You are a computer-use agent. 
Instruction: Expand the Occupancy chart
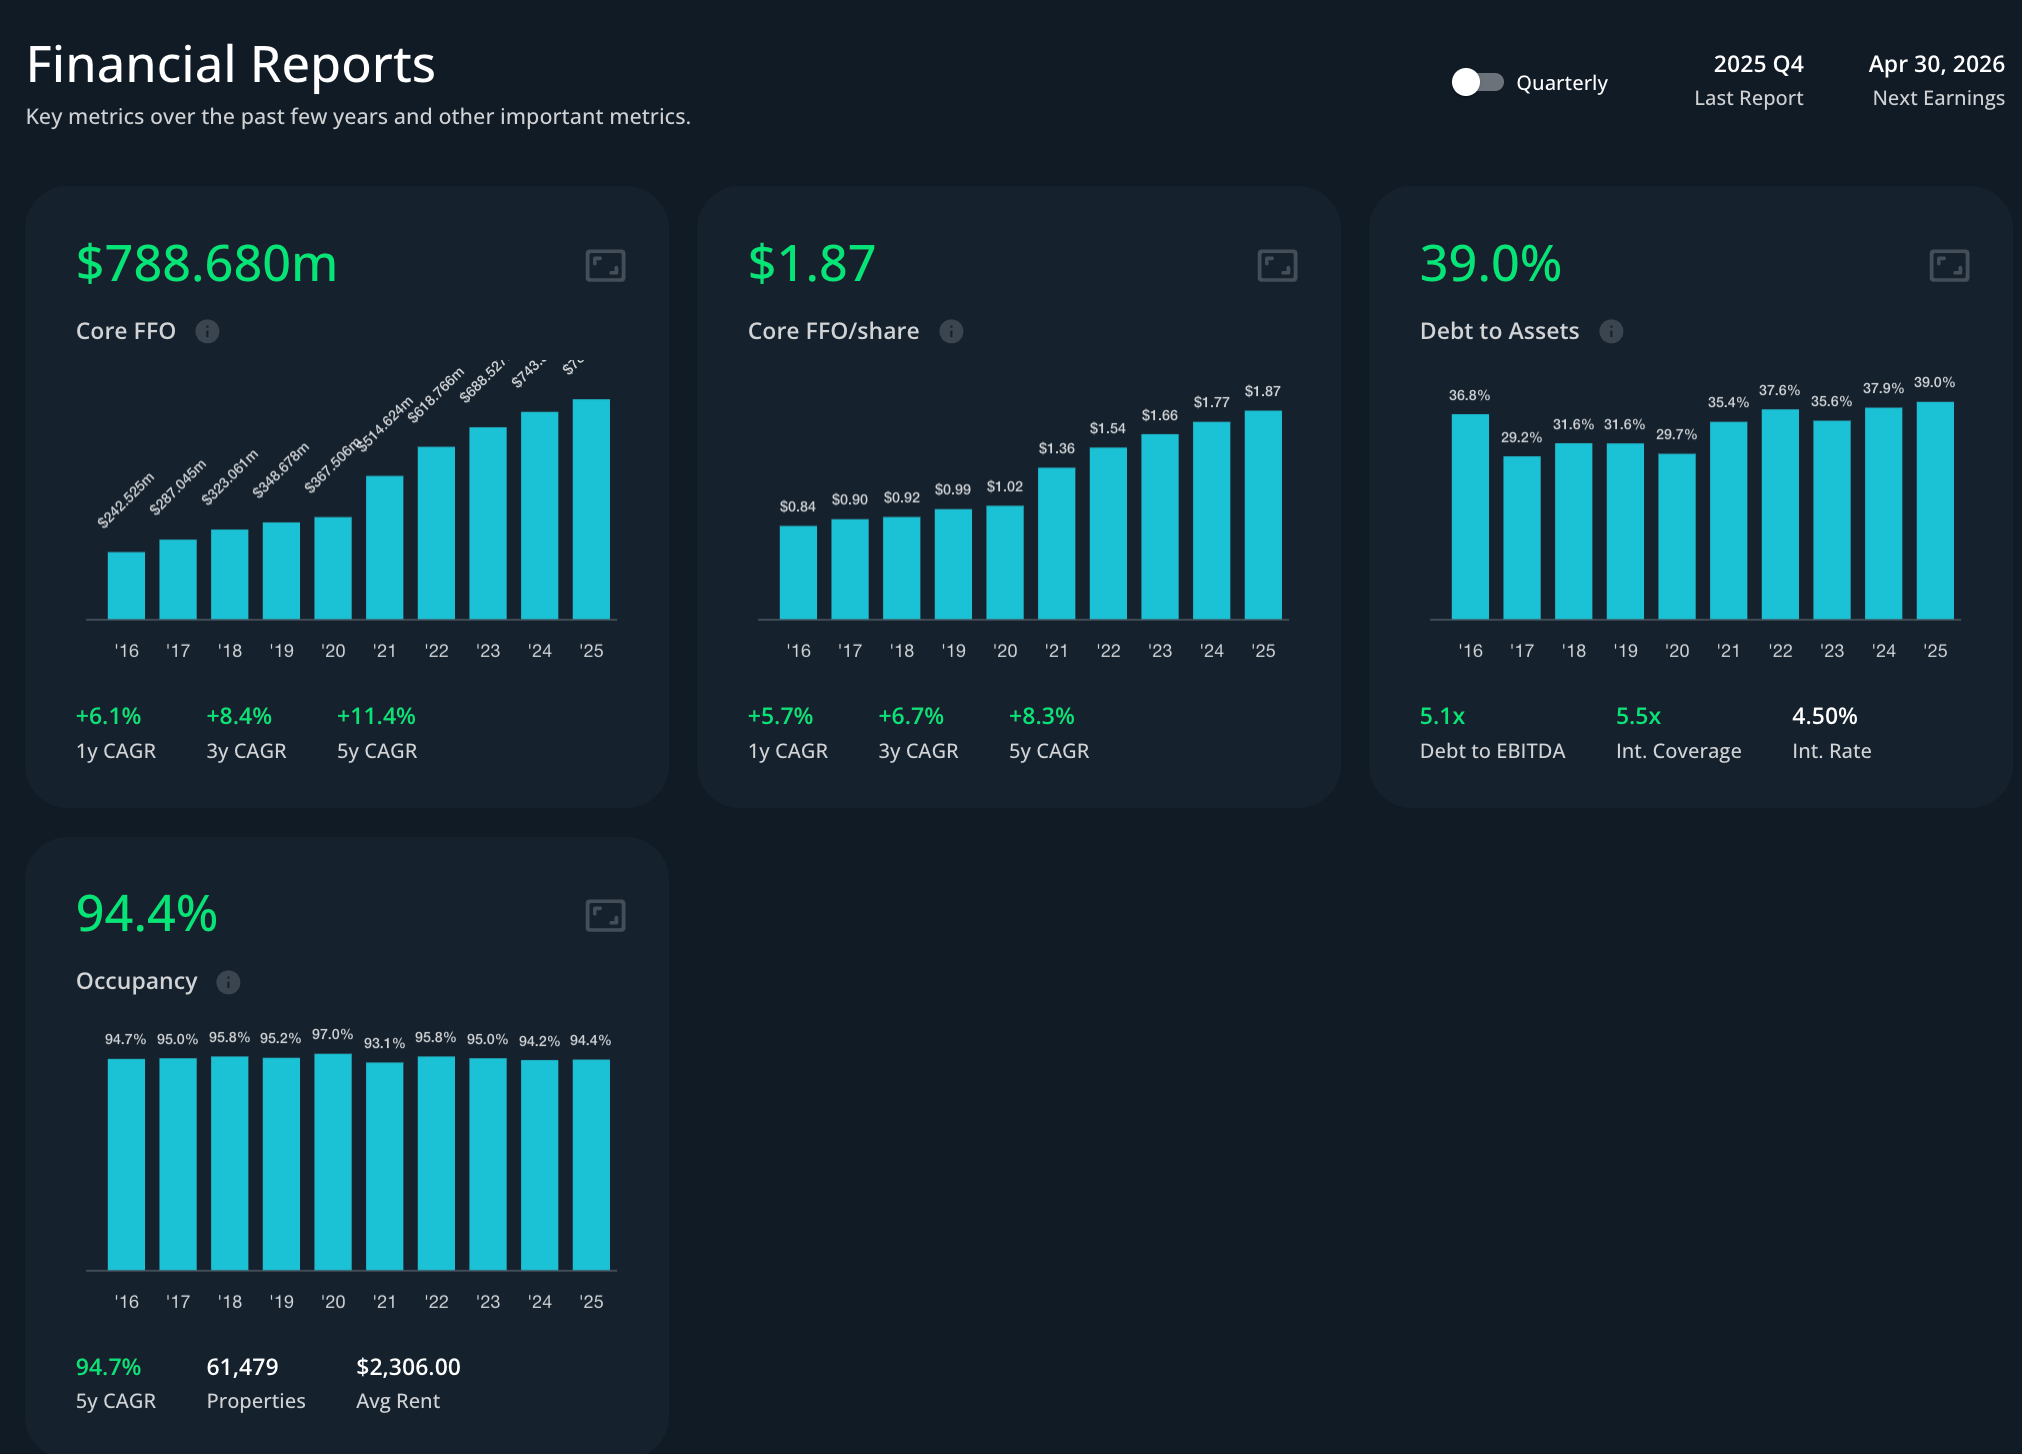pyautogui.click(x=605, y=916)
